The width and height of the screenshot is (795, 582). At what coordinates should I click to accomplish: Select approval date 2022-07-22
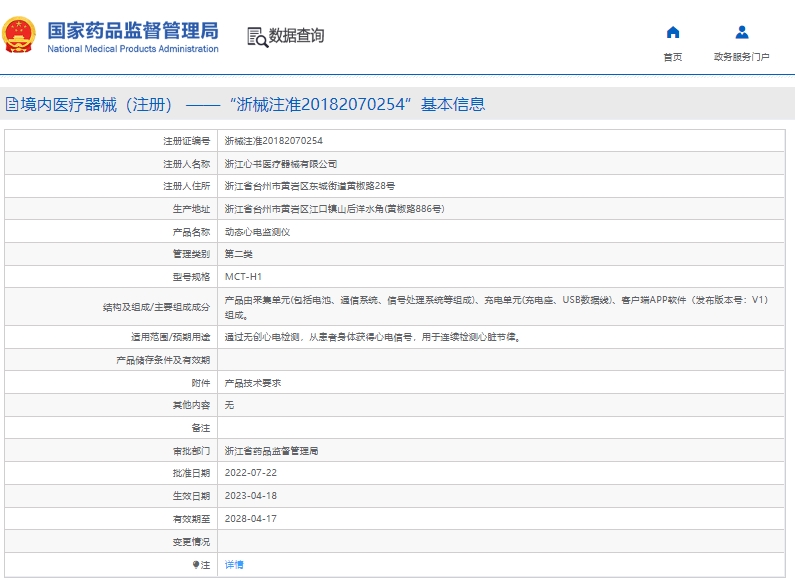pos(251,473)
